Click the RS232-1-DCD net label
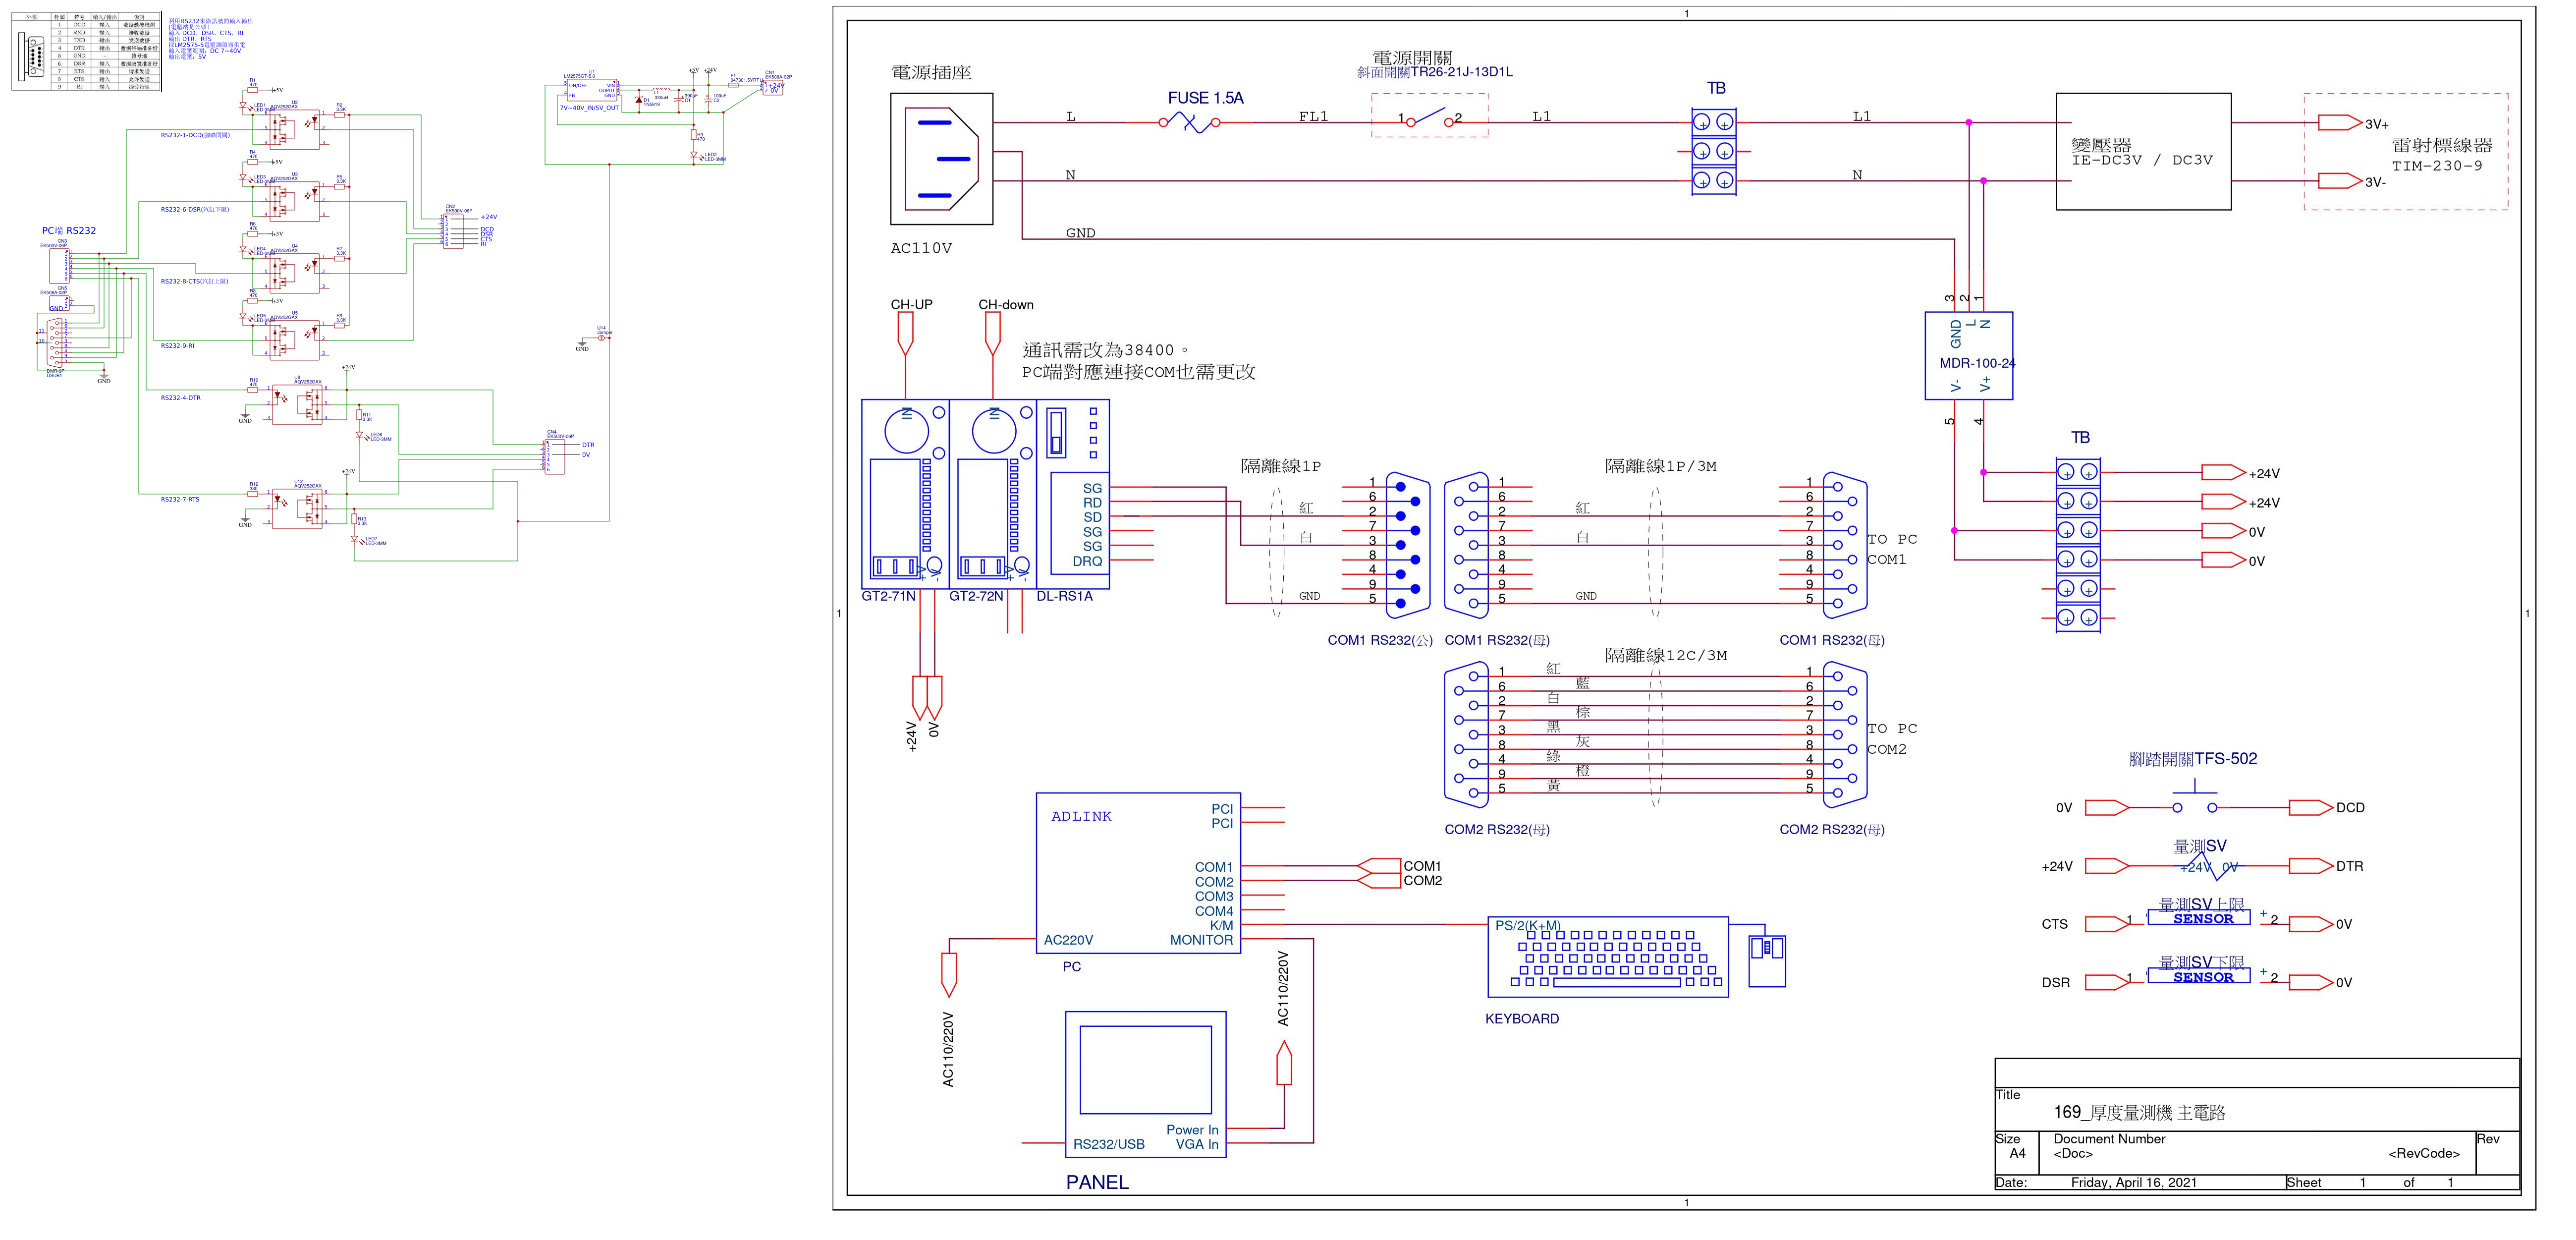Viewport: 2576px width, 1240px height. (x=195, y=135)
